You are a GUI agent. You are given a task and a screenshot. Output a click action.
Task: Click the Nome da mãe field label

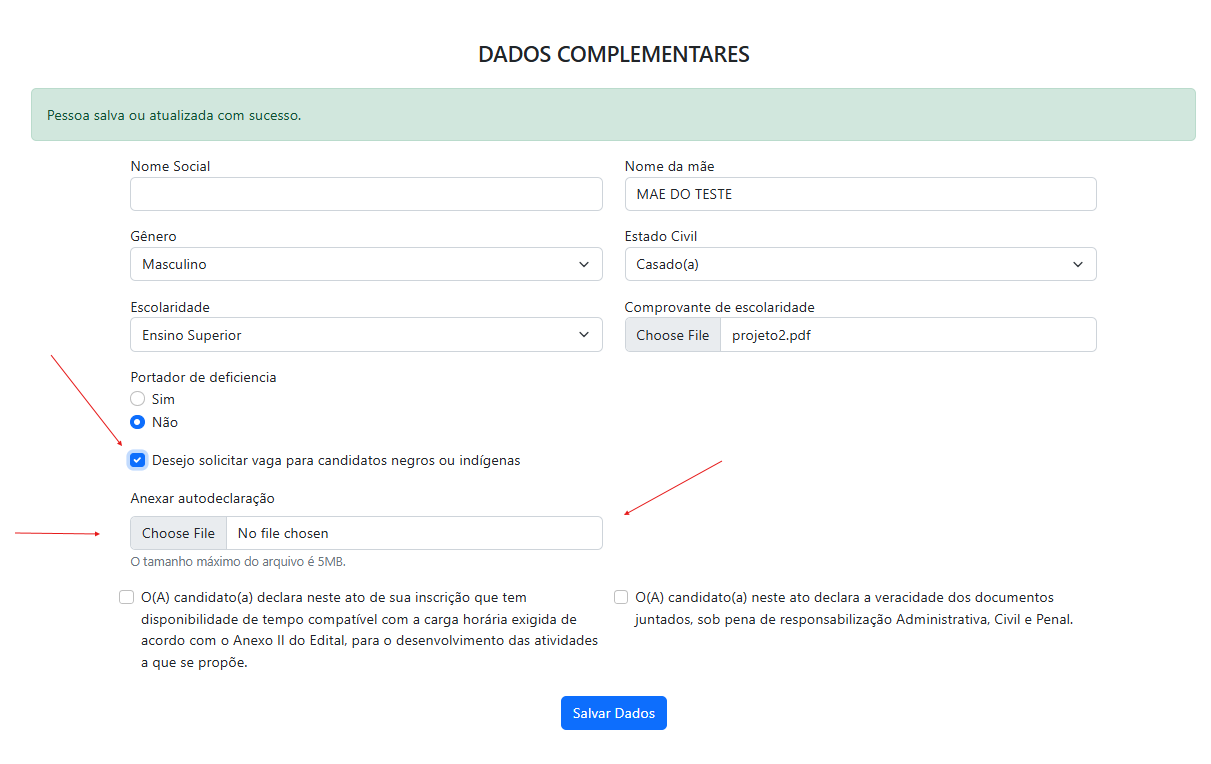[669, 166]
